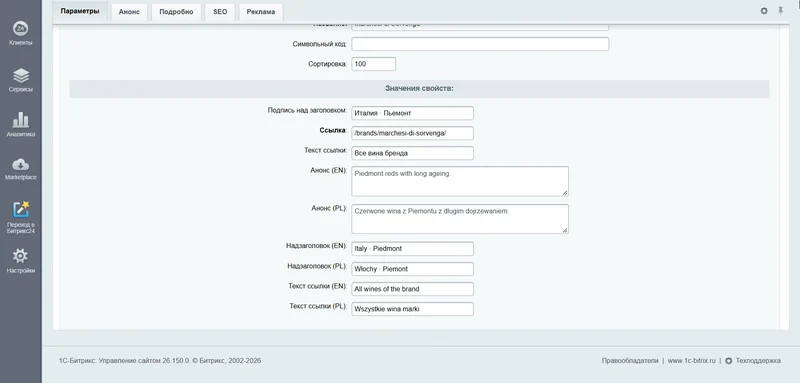This screenshot has width=800, height=383.
Task: Click the Текст ссылки (EN) field
Action: (412, 289)
